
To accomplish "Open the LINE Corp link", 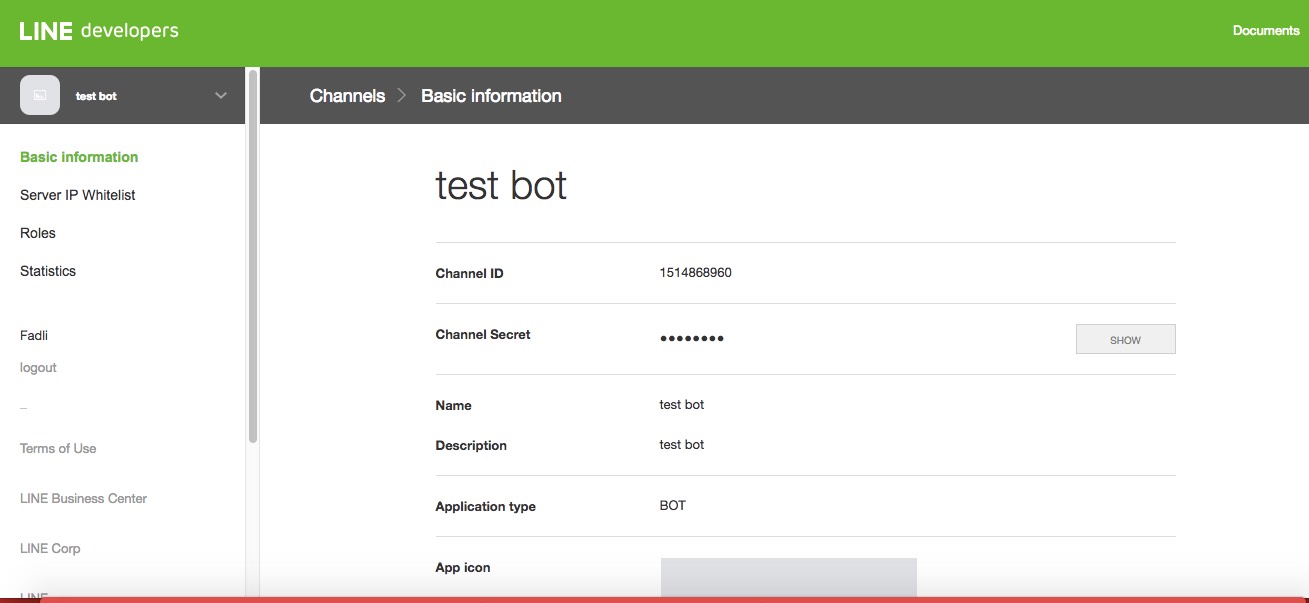I will tap(50, 548).
